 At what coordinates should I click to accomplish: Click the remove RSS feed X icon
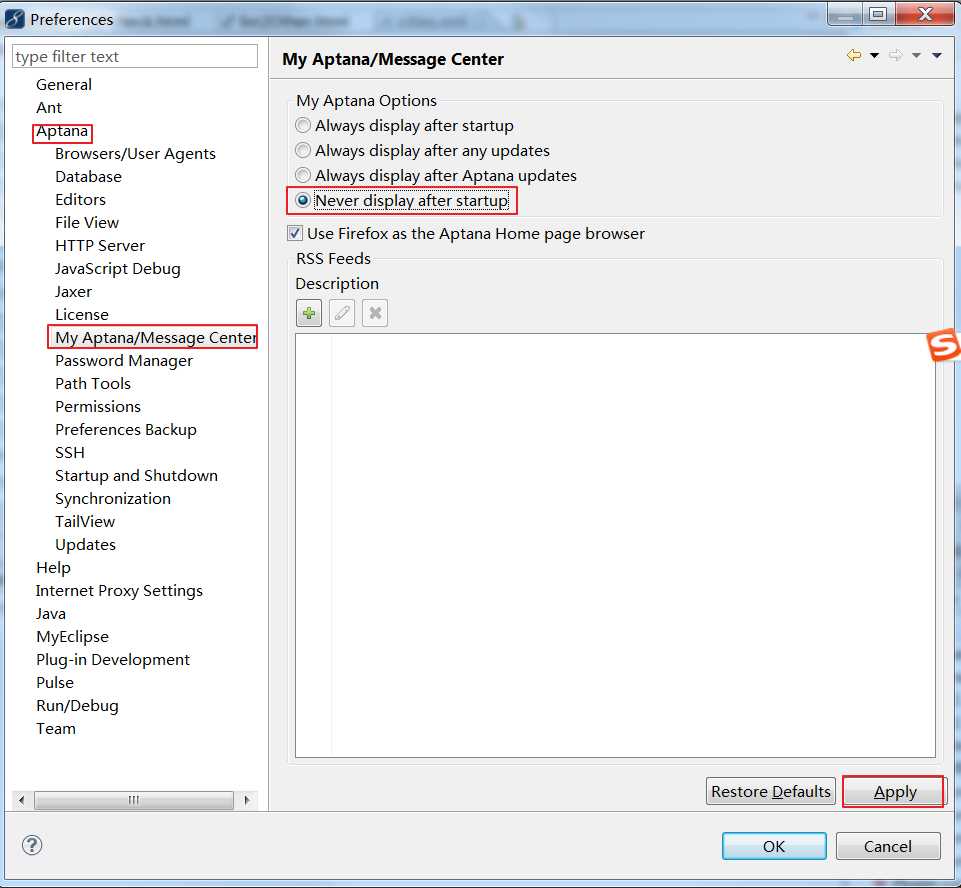click(x=375, y=313)
